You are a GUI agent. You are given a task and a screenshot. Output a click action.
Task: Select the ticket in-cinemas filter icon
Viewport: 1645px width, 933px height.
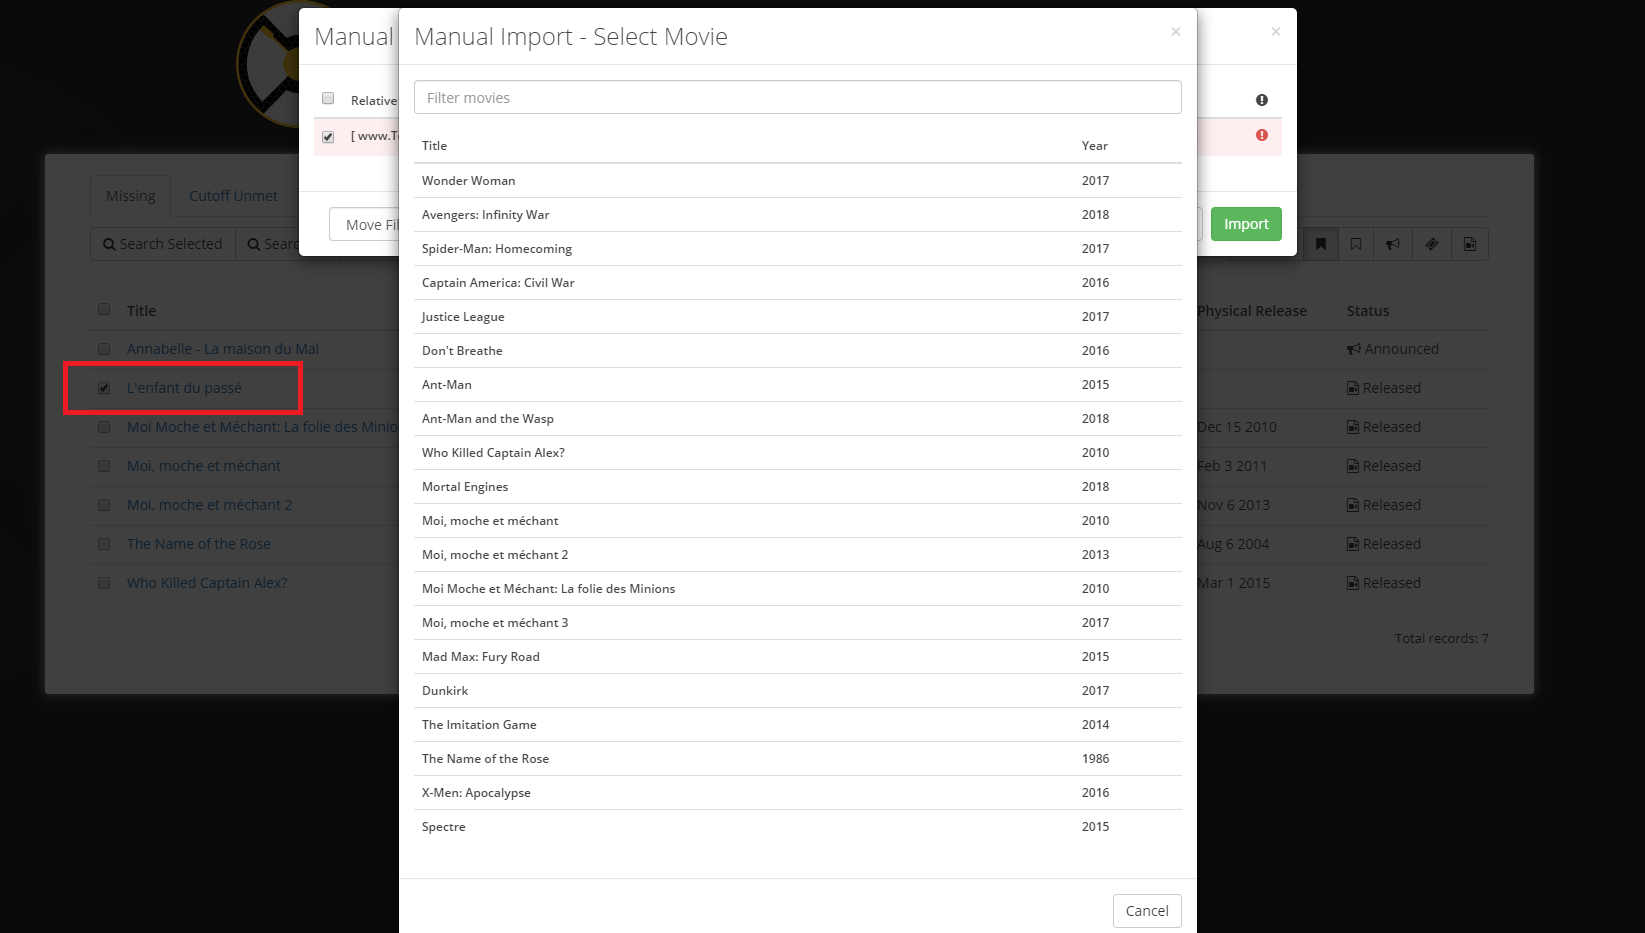(1431, 243)
